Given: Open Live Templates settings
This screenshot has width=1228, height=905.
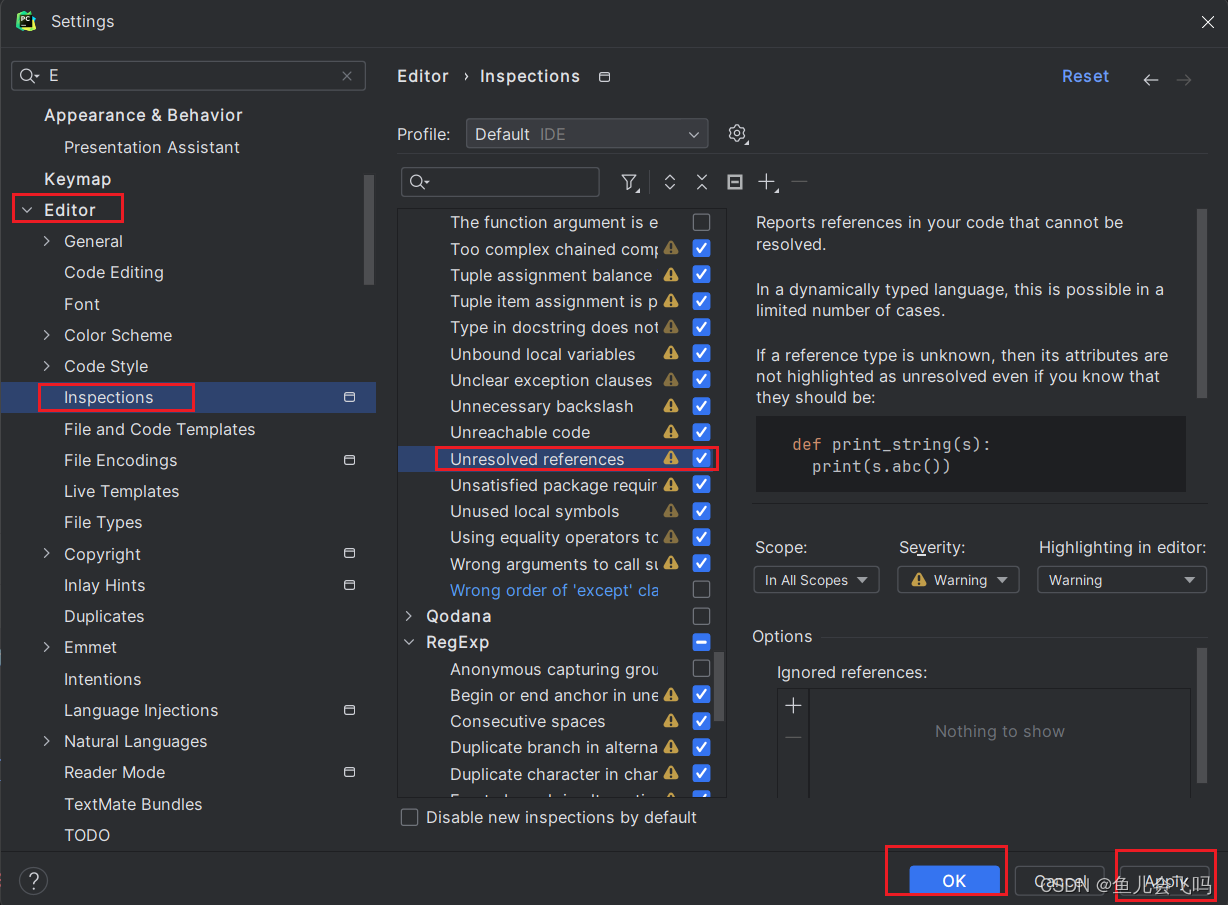Looking at the screenshot, I should coord(121,491).
